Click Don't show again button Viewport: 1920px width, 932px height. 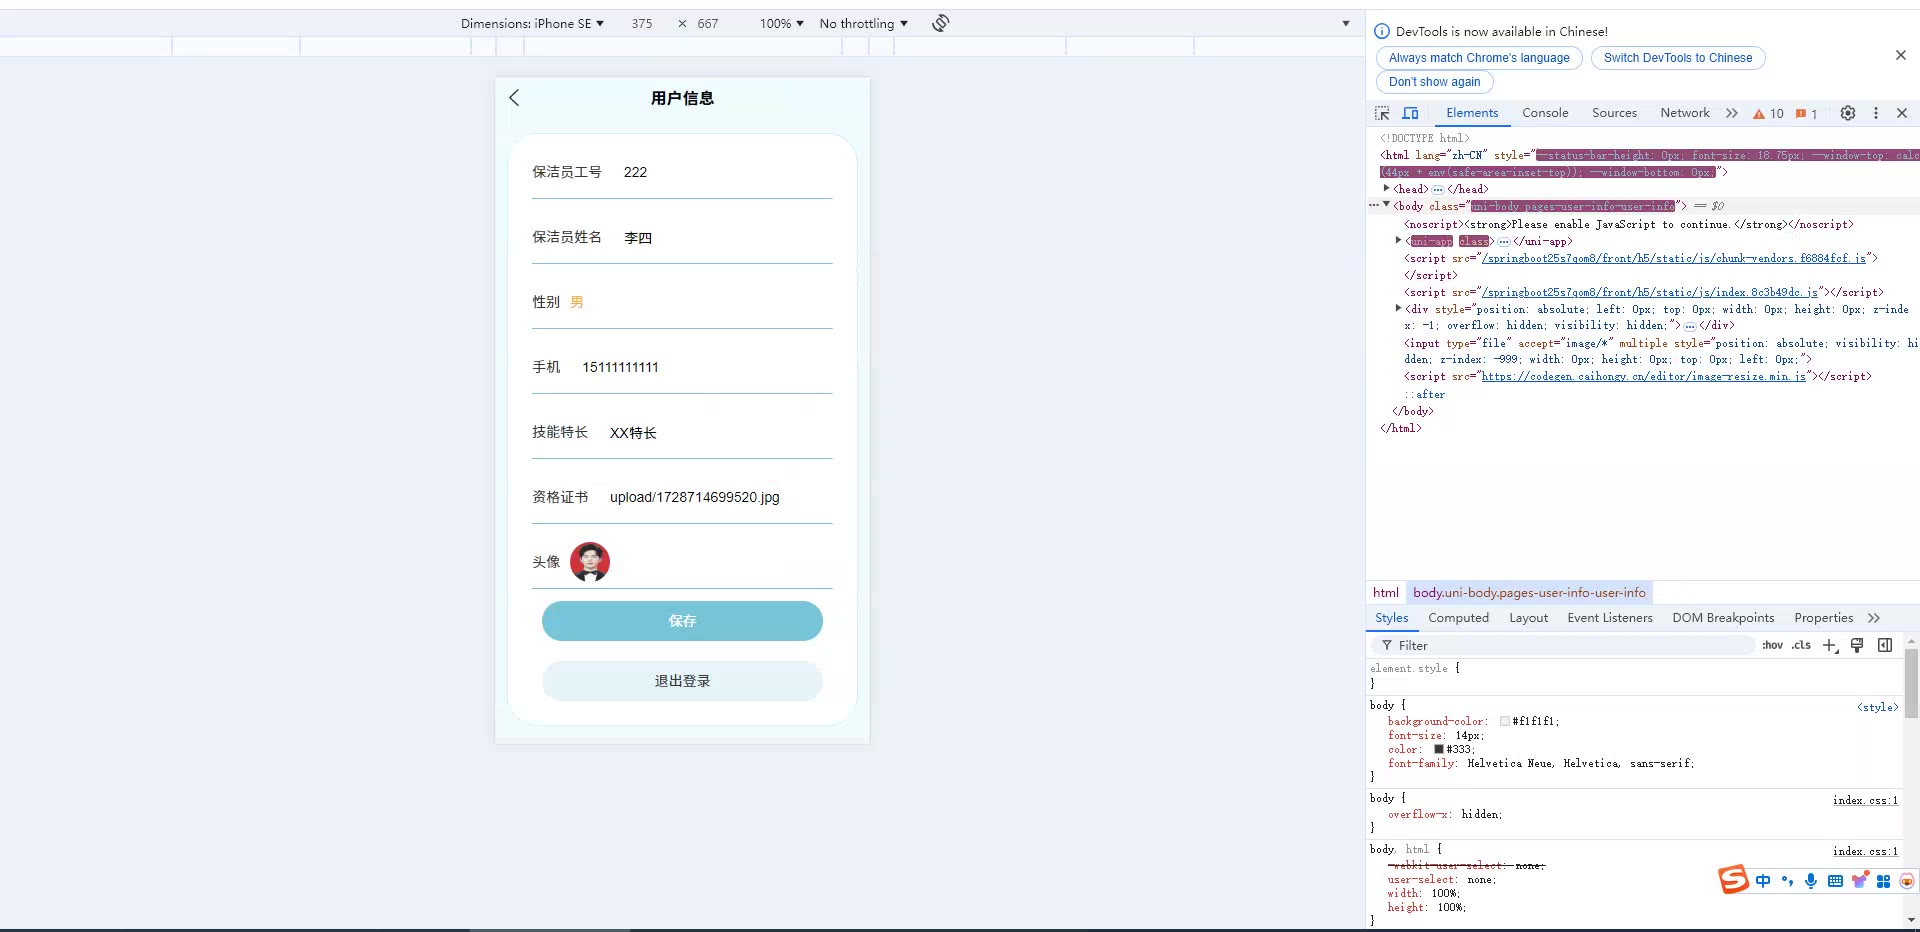pyautogui.click(x=1434, y=82)
